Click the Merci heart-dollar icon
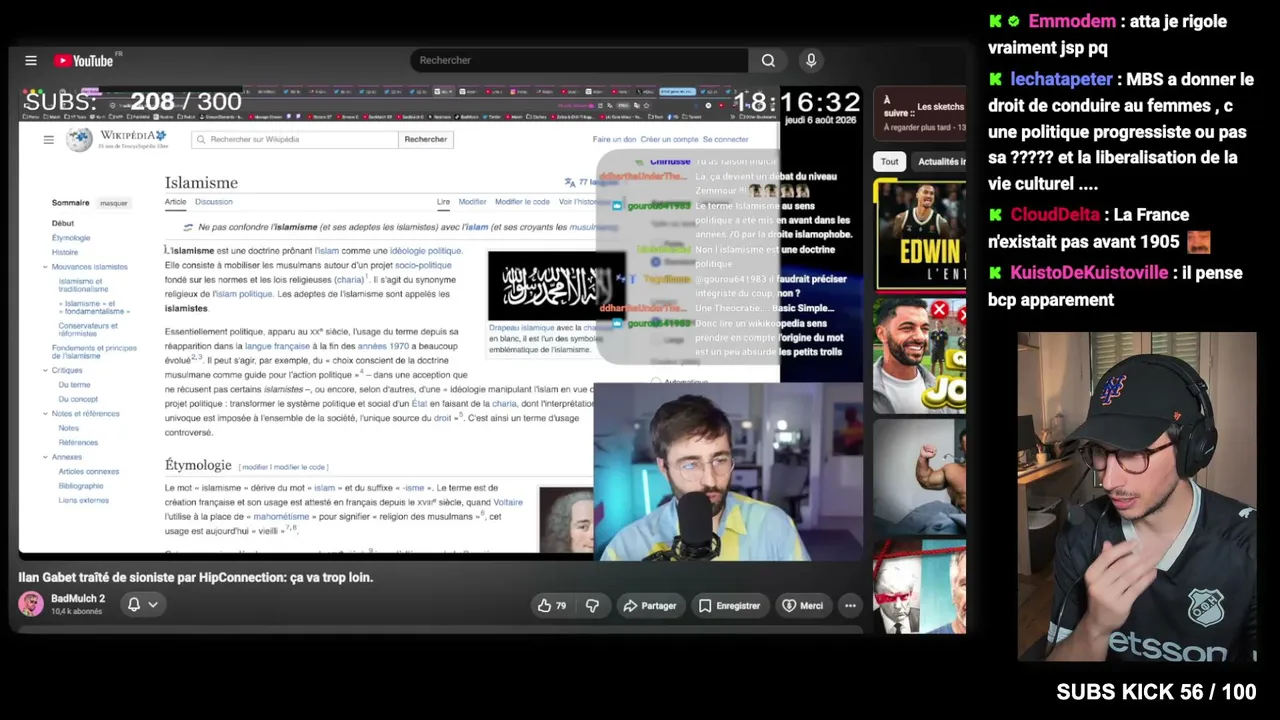The height and width of the screenshot is (720, 1280). pos(789,606)
